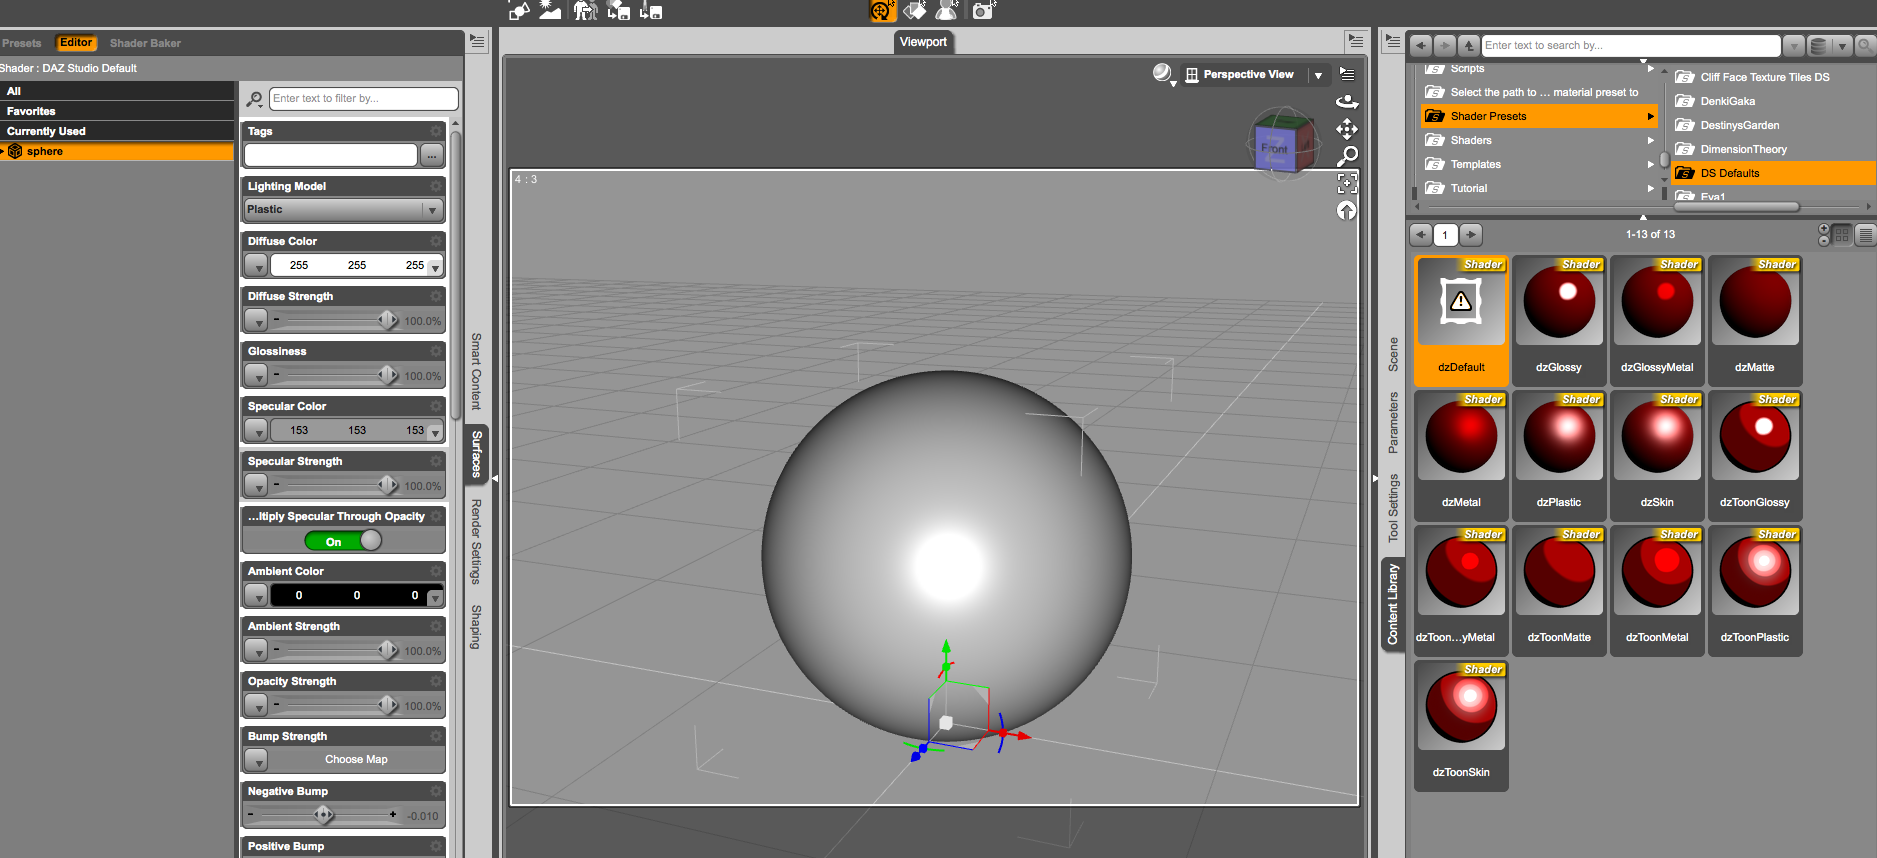Click the surface filter text field

point(364,99)
